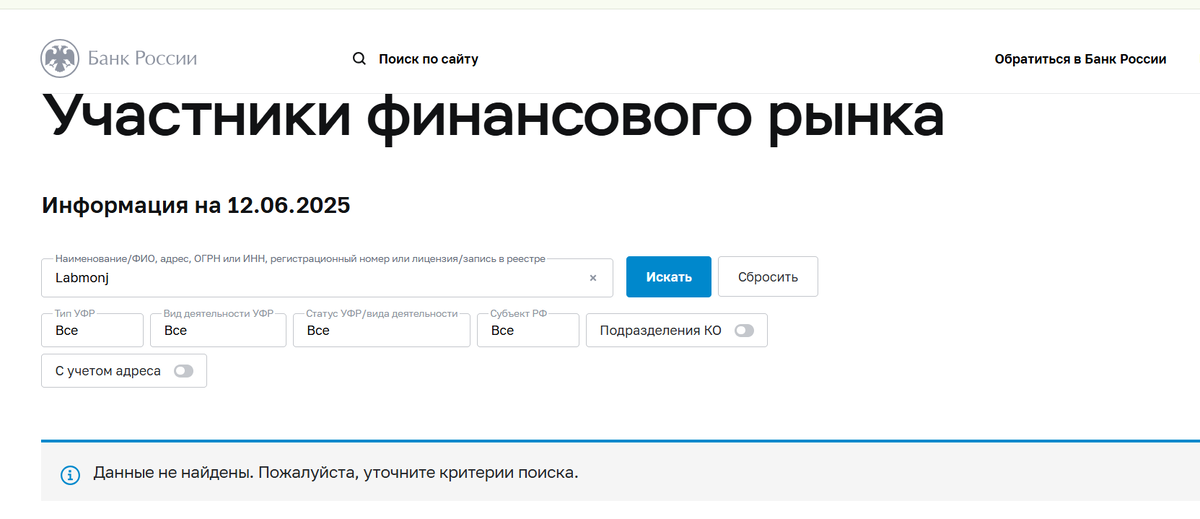Click the Сбросить button
This screenshot has height=519, width=1200.
(x=768, y=277)
